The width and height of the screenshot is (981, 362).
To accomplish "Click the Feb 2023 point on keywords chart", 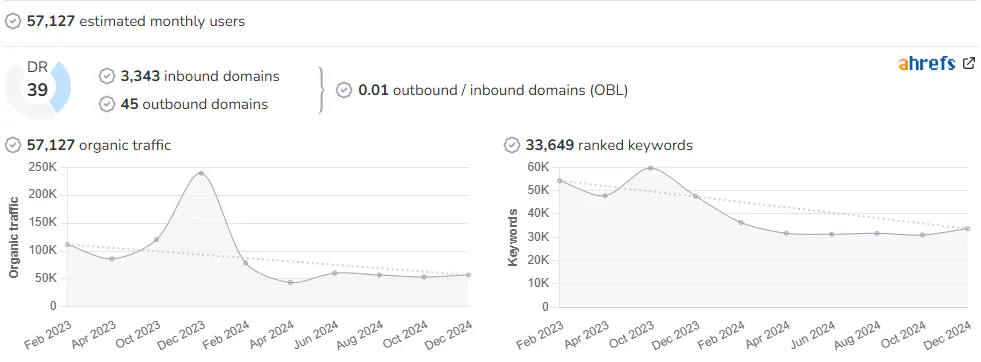I will 560,181.
